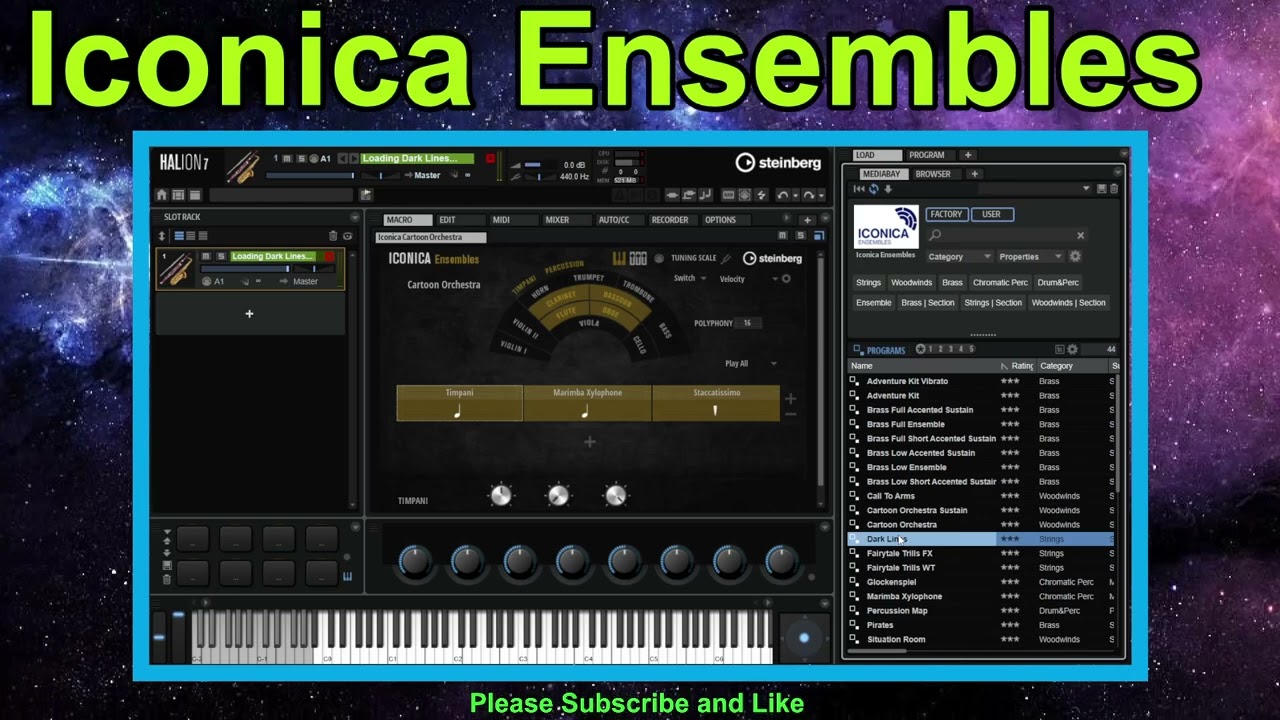Click the eye icon in Slot Rack
This screenshot has height=720, width=1280.
[348, 236]
